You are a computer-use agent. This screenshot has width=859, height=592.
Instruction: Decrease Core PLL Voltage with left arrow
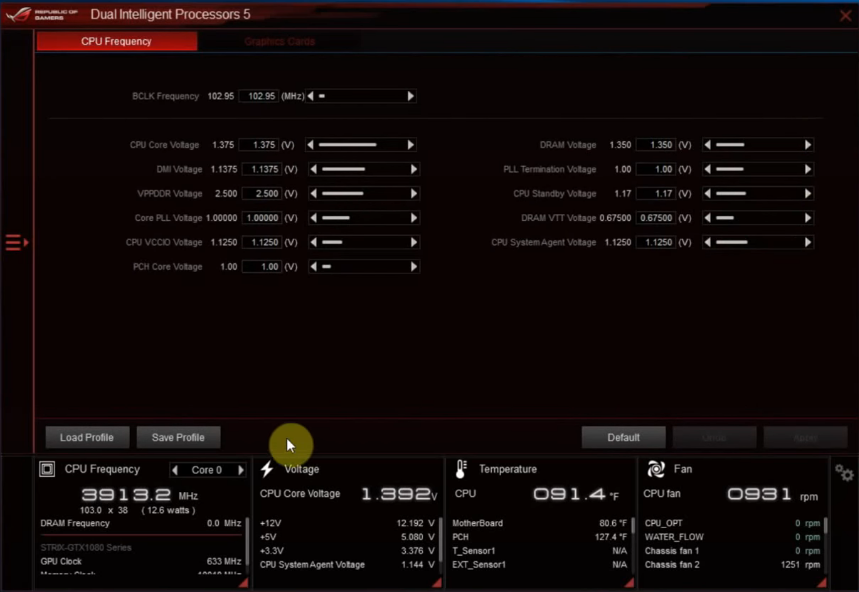click(313, 218)
